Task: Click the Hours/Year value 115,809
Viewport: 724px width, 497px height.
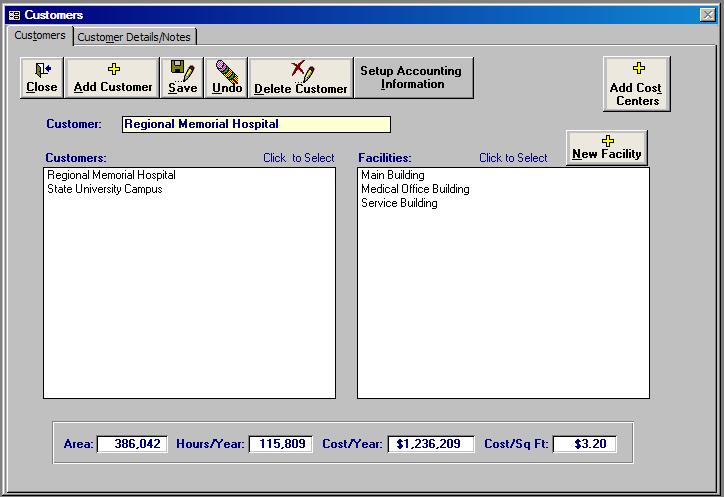Action: pyautogui.click(x=281, y=444)
